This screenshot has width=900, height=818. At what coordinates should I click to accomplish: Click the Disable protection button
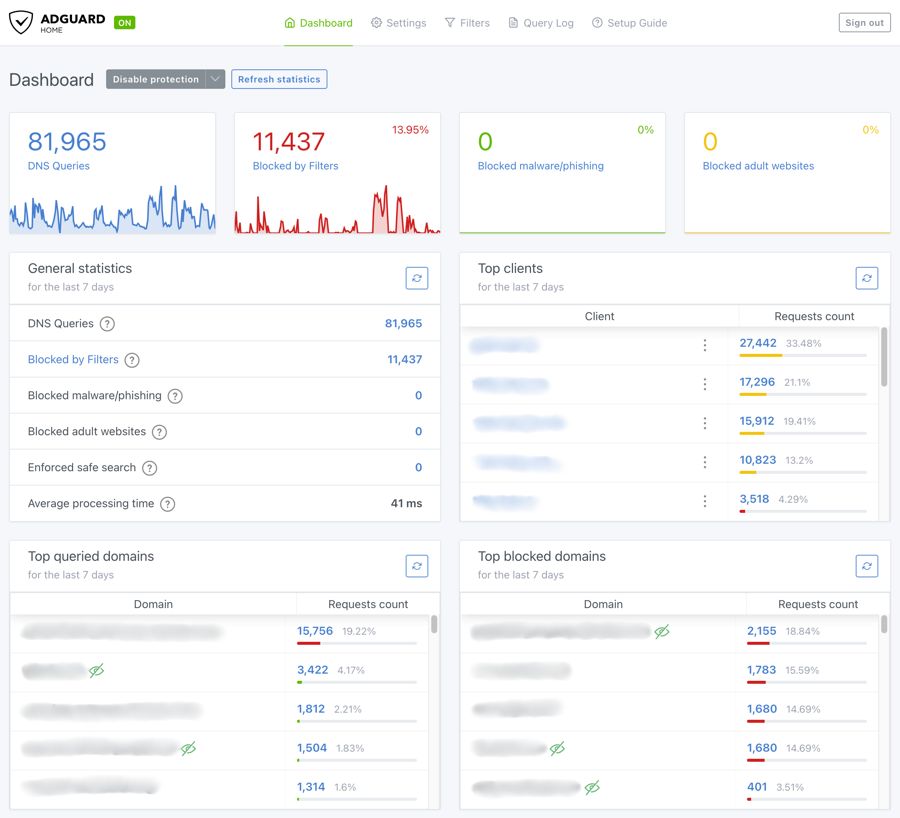pos(156,79)
